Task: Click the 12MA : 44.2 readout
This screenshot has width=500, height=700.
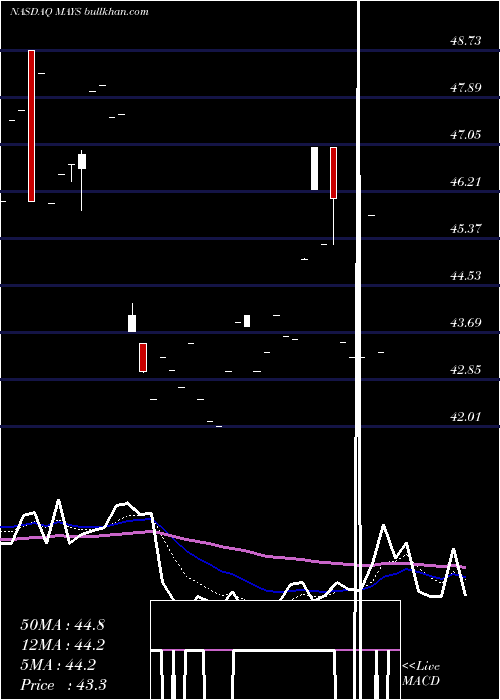Action: pos(62,645)
